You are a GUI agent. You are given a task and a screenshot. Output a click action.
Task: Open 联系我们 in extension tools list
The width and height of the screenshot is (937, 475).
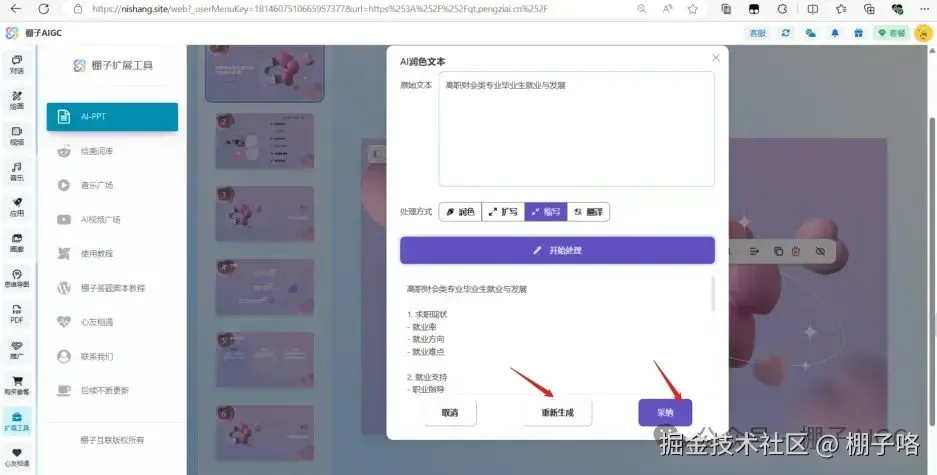112,357
